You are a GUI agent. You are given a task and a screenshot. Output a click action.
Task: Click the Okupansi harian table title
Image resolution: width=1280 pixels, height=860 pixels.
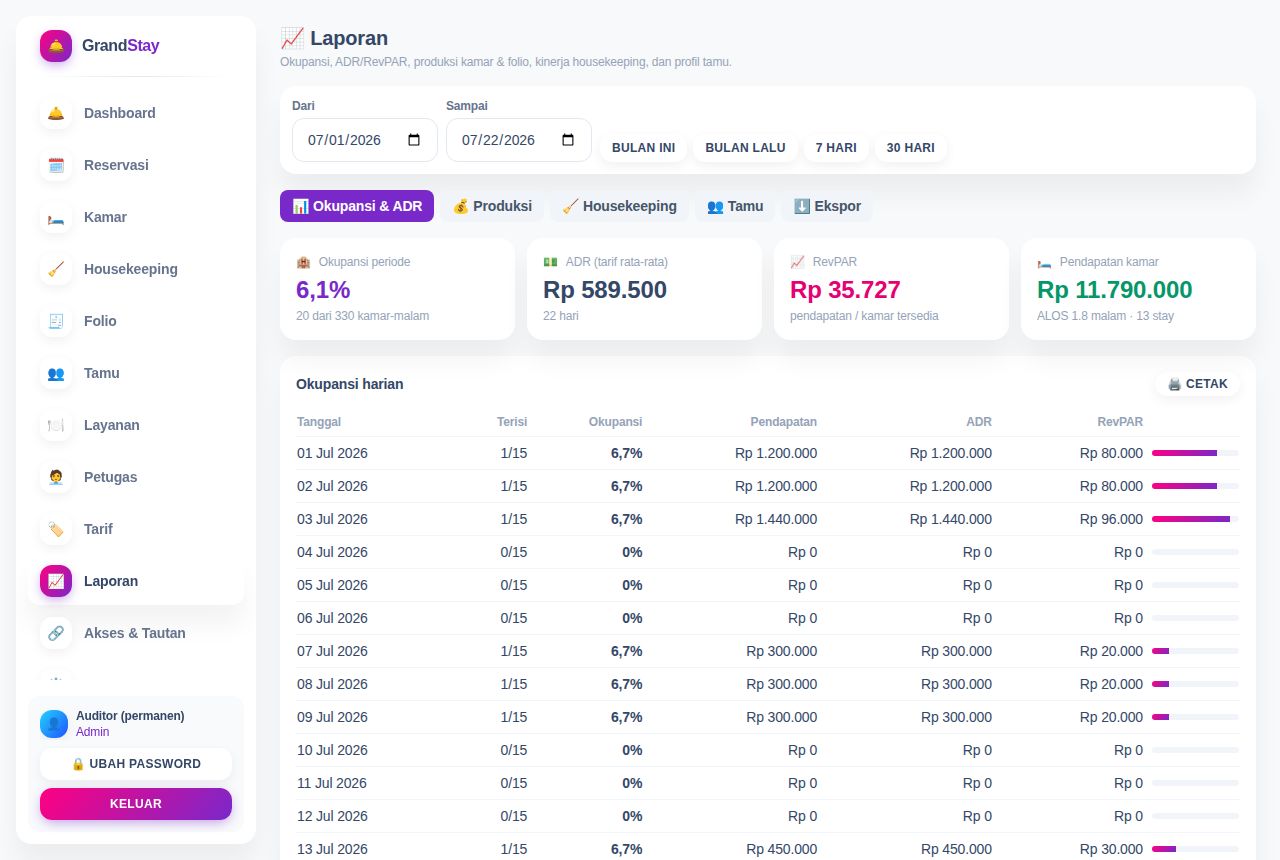(350, 384)
